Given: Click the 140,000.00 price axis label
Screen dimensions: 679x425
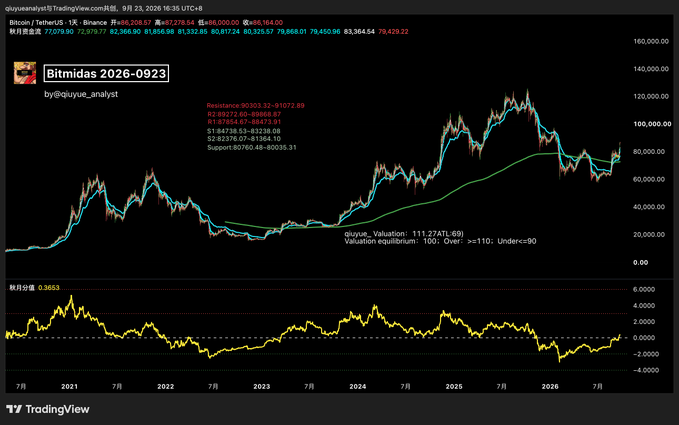Looking at the screenshot, I should tap(651, 69).
